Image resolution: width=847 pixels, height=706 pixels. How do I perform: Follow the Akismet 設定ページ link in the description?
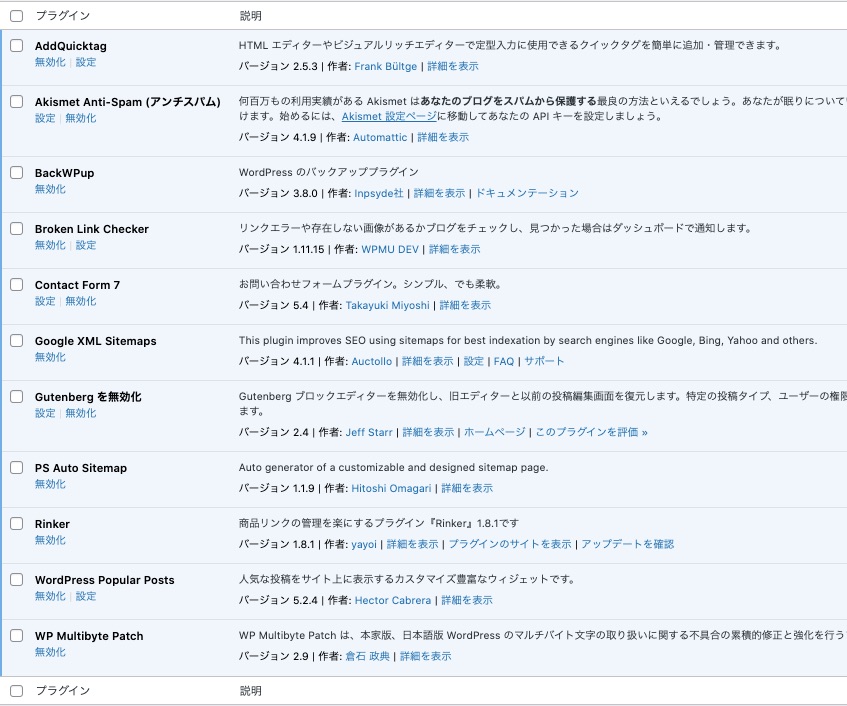pos(389,116)
